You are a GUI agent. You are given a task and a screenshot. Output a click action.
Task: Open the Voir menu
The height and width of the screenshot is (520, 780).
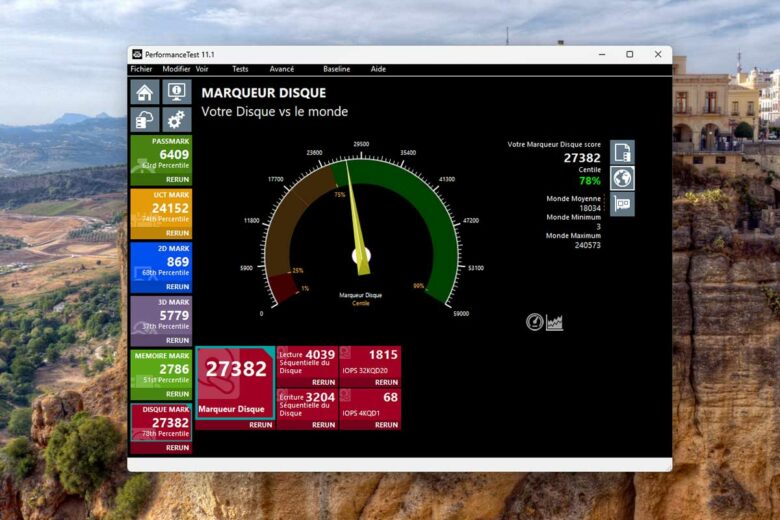(x=202, y=69)
